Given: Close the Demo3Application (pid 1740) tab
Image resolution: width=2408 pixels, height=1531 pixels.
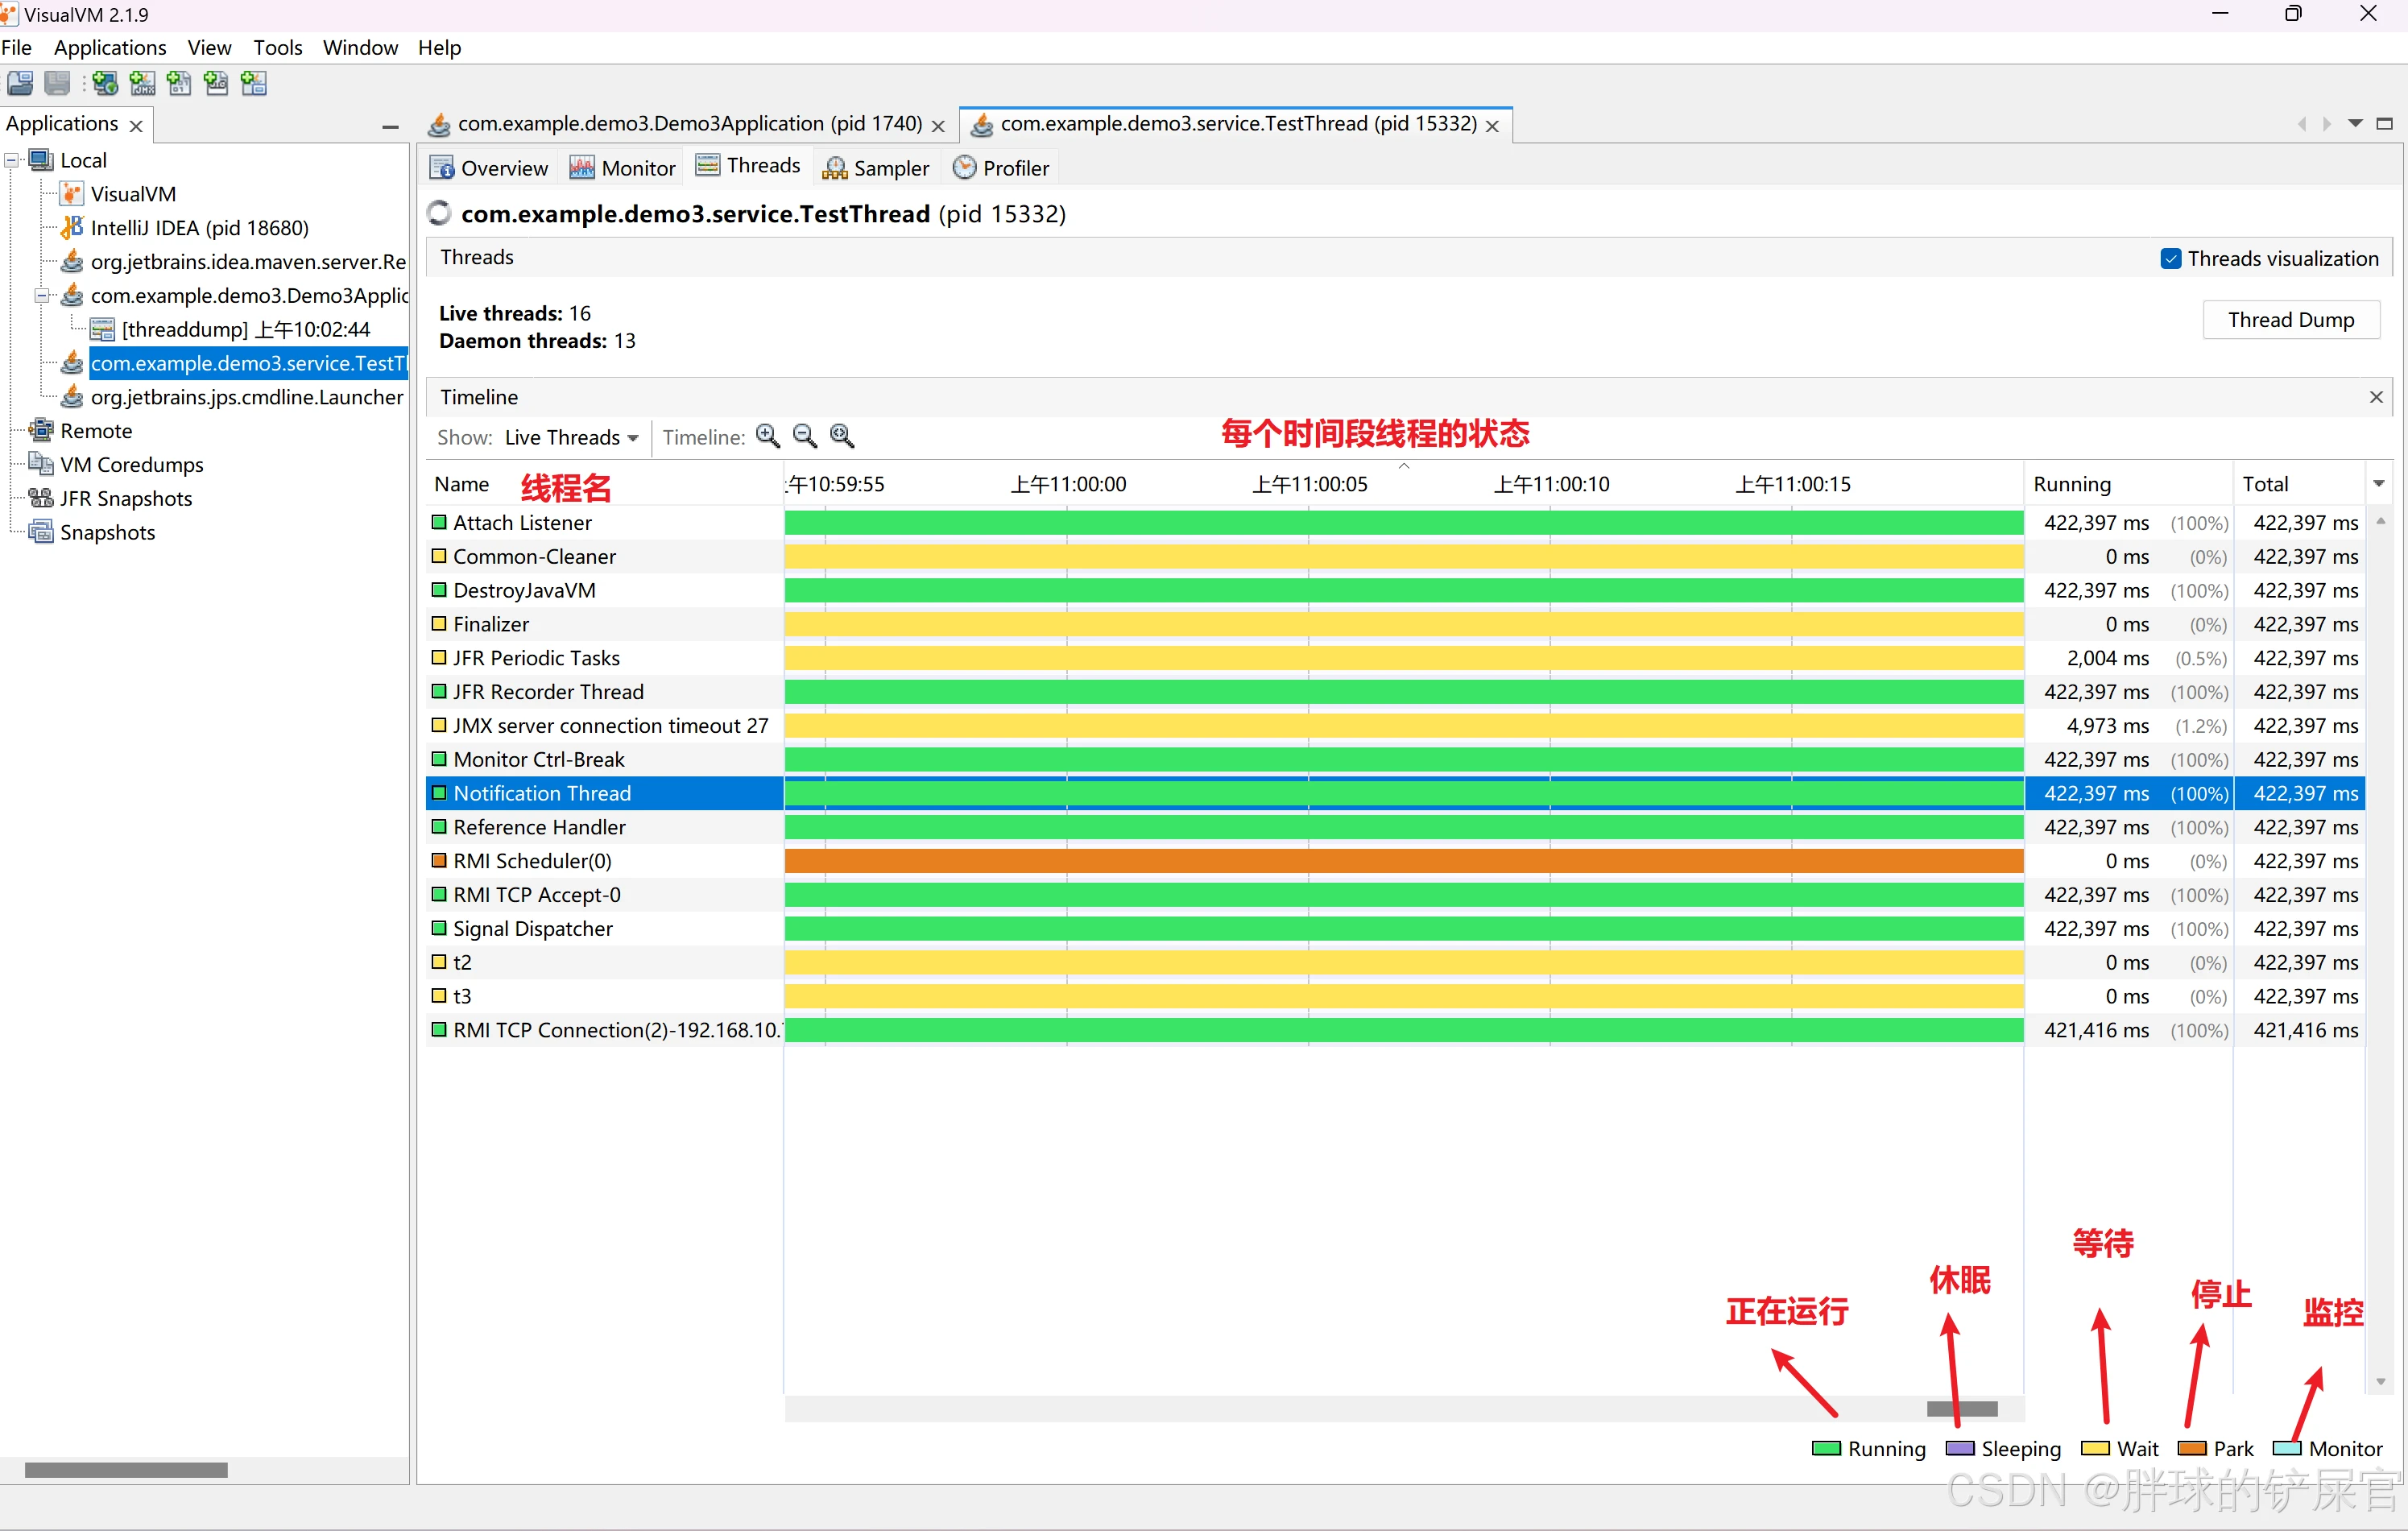Looking at the screenshot, I should coord(938,126).
